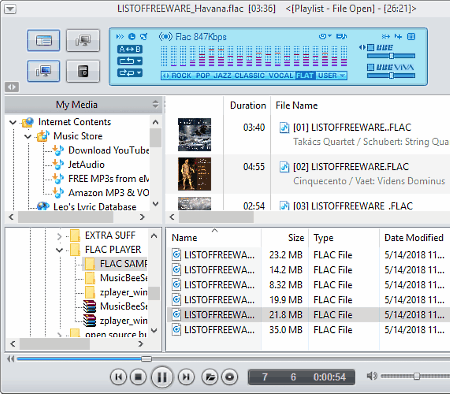Select the JetAudio entry in Music Store
This screenshot has width=450, height=394.
(86, 165)
